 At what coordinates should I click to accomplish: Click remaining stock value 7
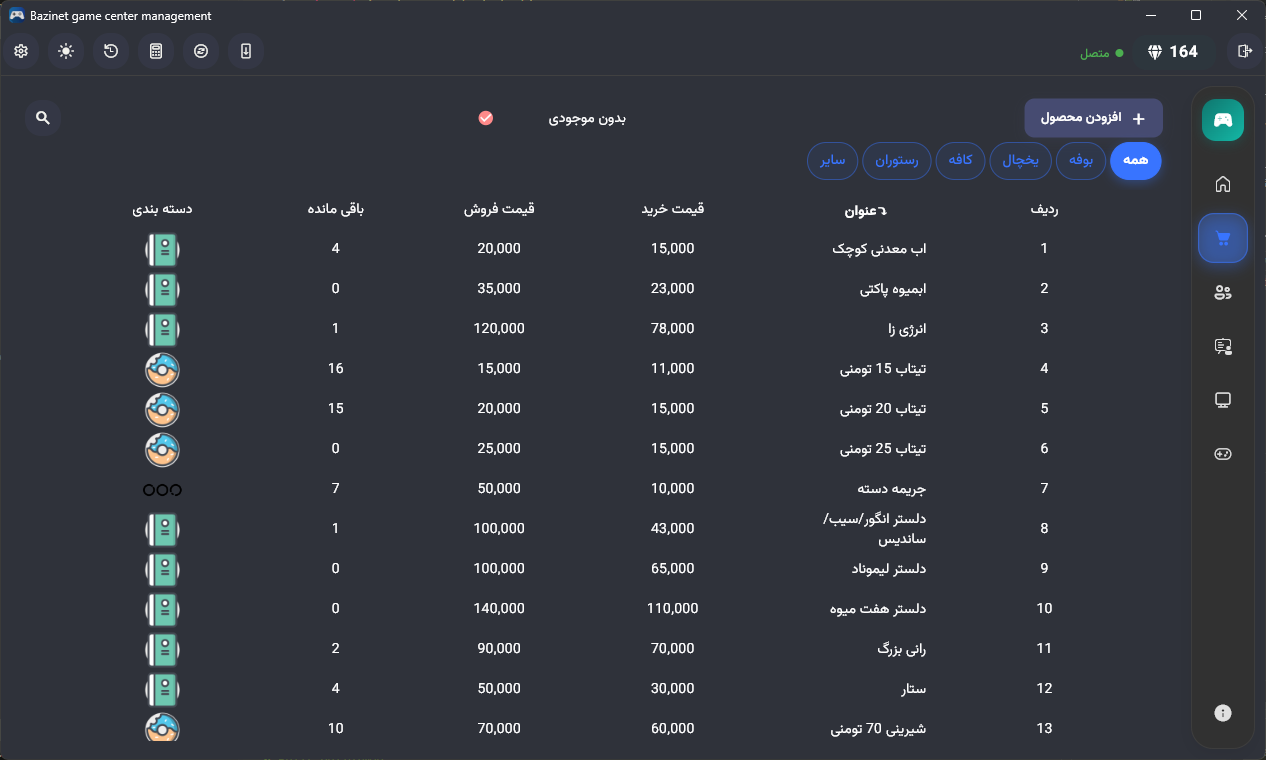[336, 489]
